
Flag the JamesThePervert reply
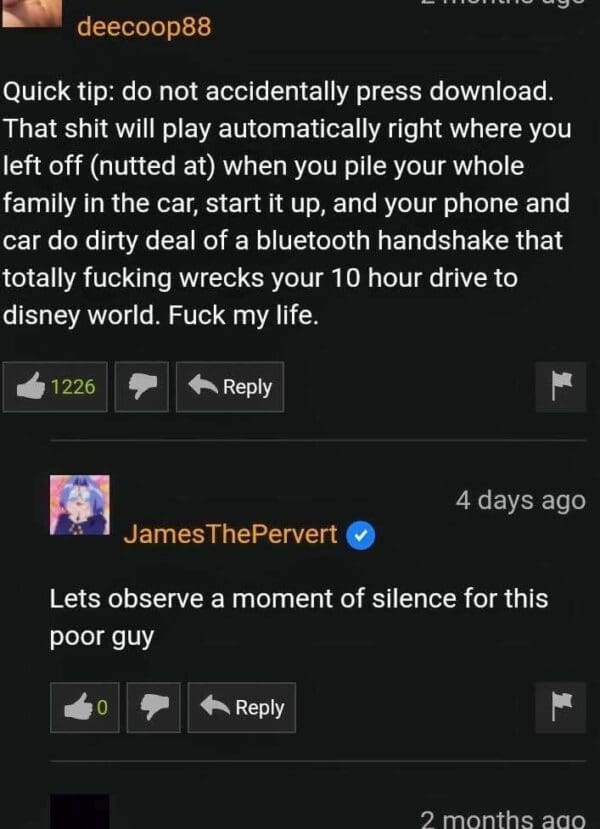[561, 707]
